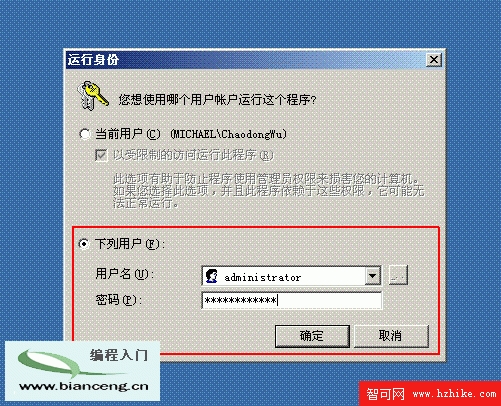Cancel the dialog with 取消 button
The width and height of the screenshot is (501, 406).
pos(391,336)
